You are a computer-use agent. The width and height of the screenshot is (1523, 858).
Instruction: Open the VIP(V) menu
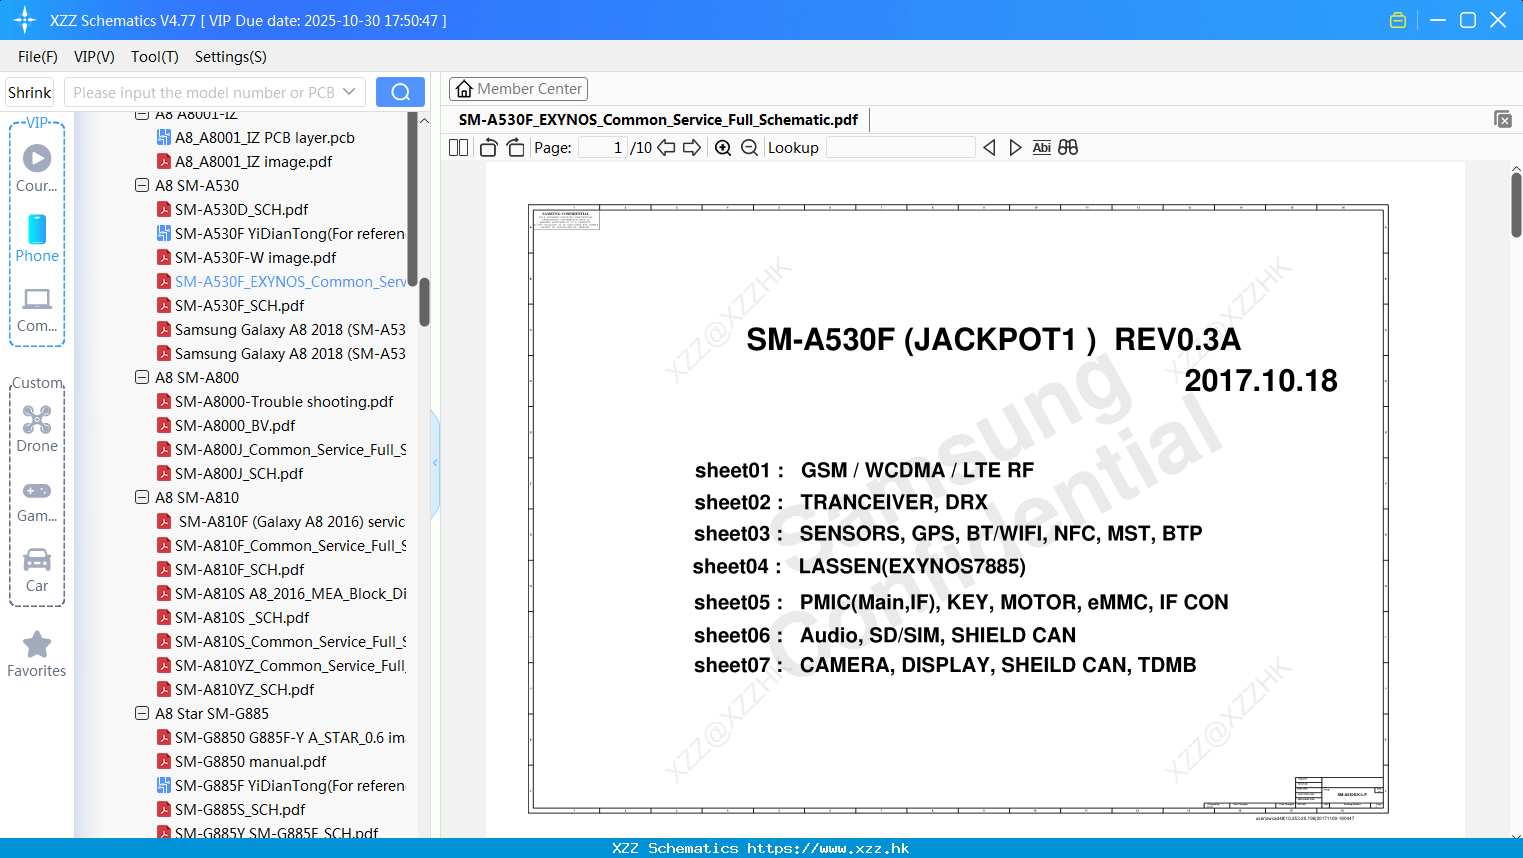(x=94, y=57)
